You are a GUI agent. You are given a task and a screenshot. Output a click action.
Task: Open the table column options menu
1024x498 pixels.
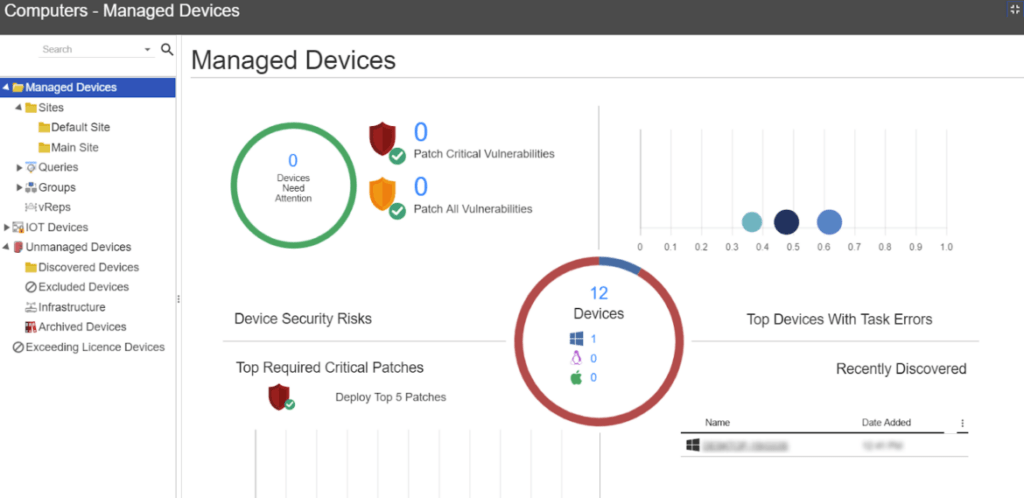coord(962,423)
